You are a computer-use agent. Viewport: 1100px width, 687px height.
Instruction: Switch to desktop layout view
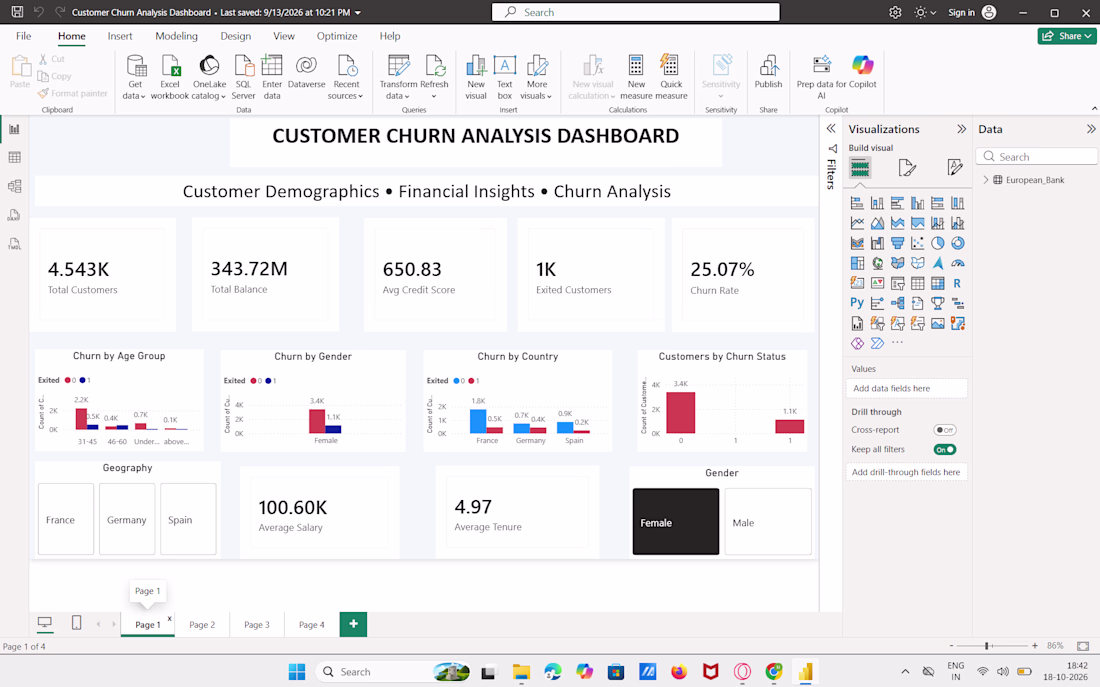click(x=44, y=622)
